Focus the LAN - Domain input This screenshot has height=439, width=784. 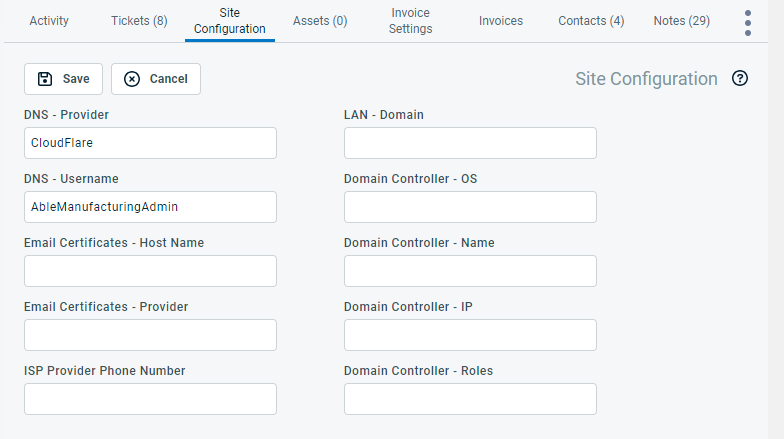470,143
